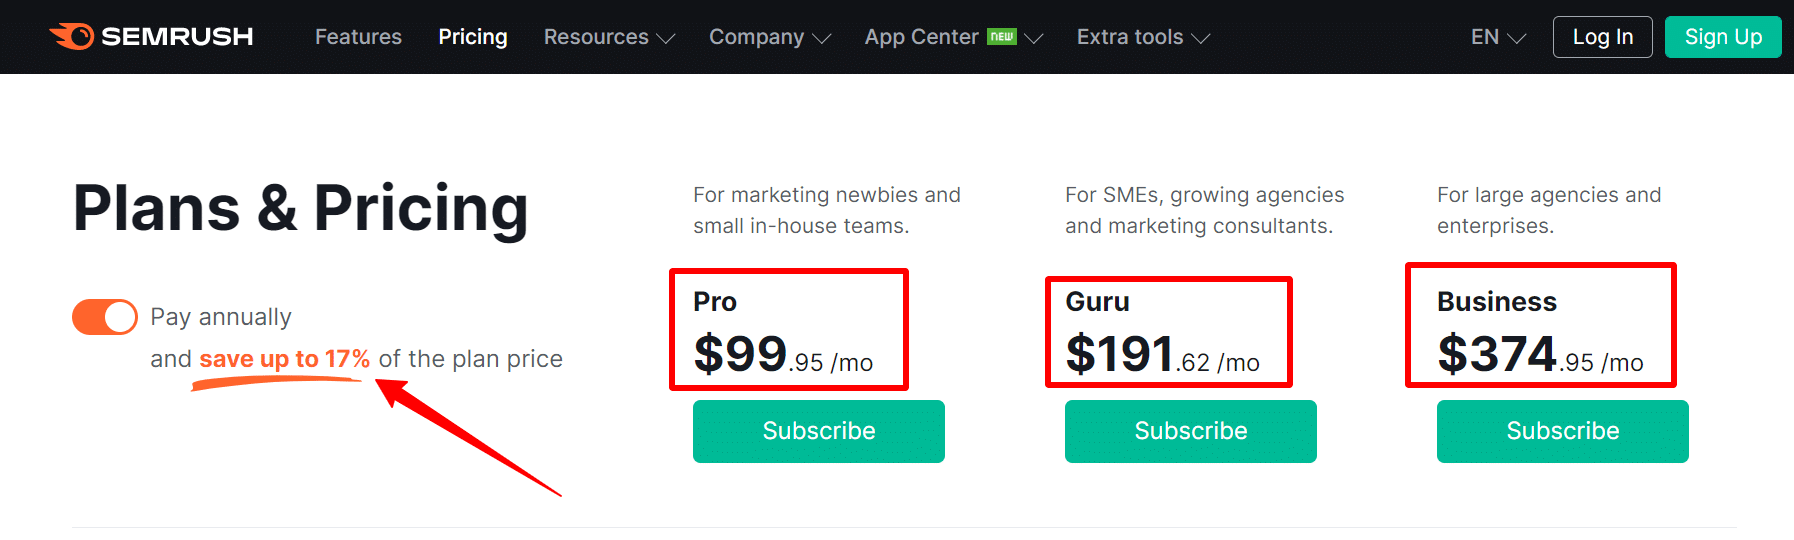Toggle the Pay annually switch
Viewport: 1794px width, 540px height.
pyautogui.click(x=105, y=317)
